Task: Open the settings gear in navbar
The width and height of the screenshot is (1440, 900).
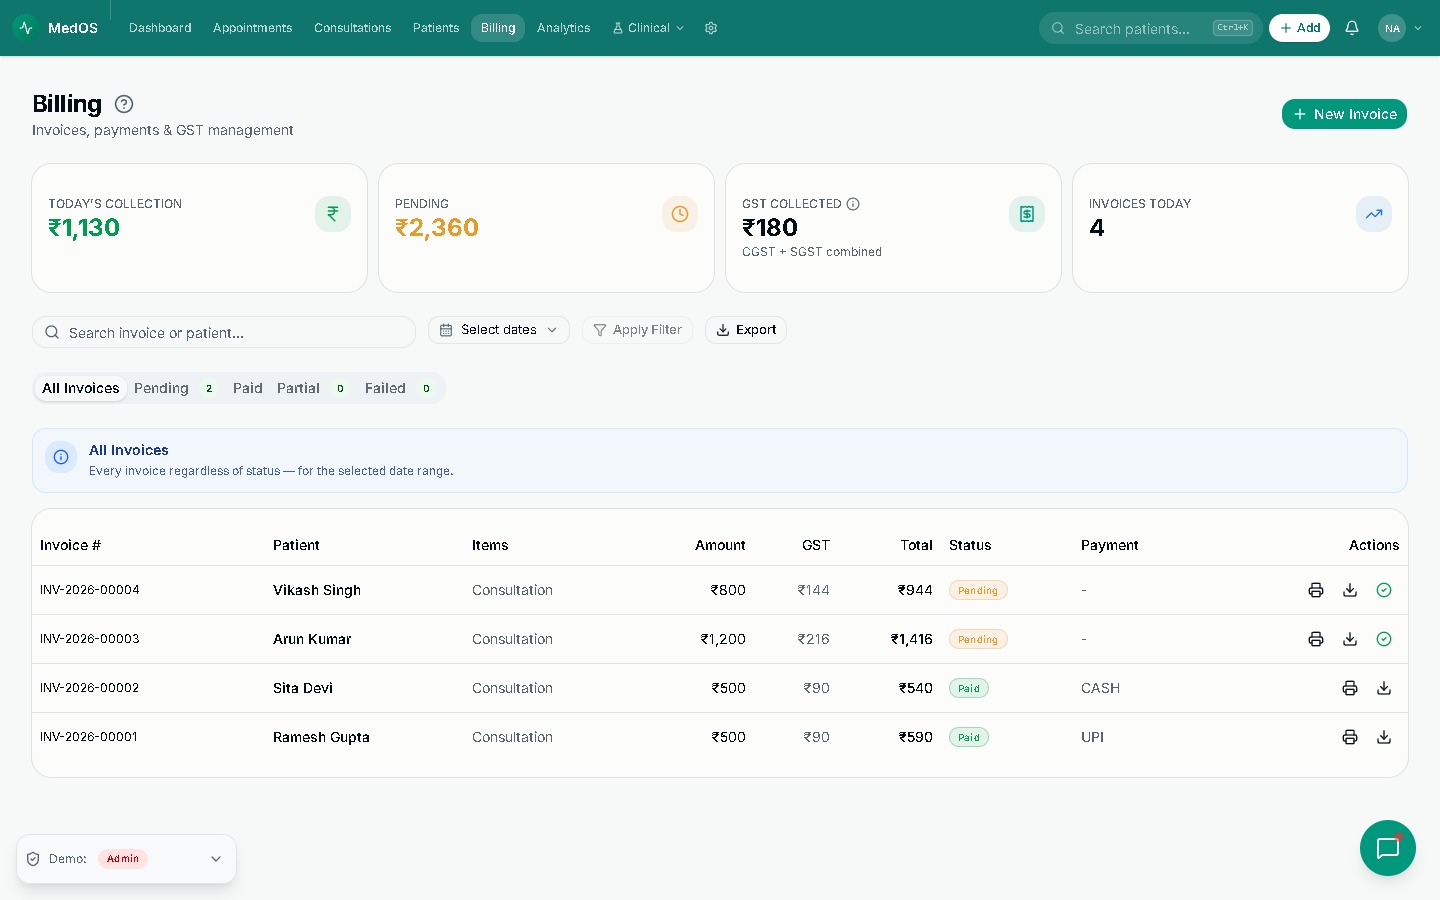Action: pos(711,28)
